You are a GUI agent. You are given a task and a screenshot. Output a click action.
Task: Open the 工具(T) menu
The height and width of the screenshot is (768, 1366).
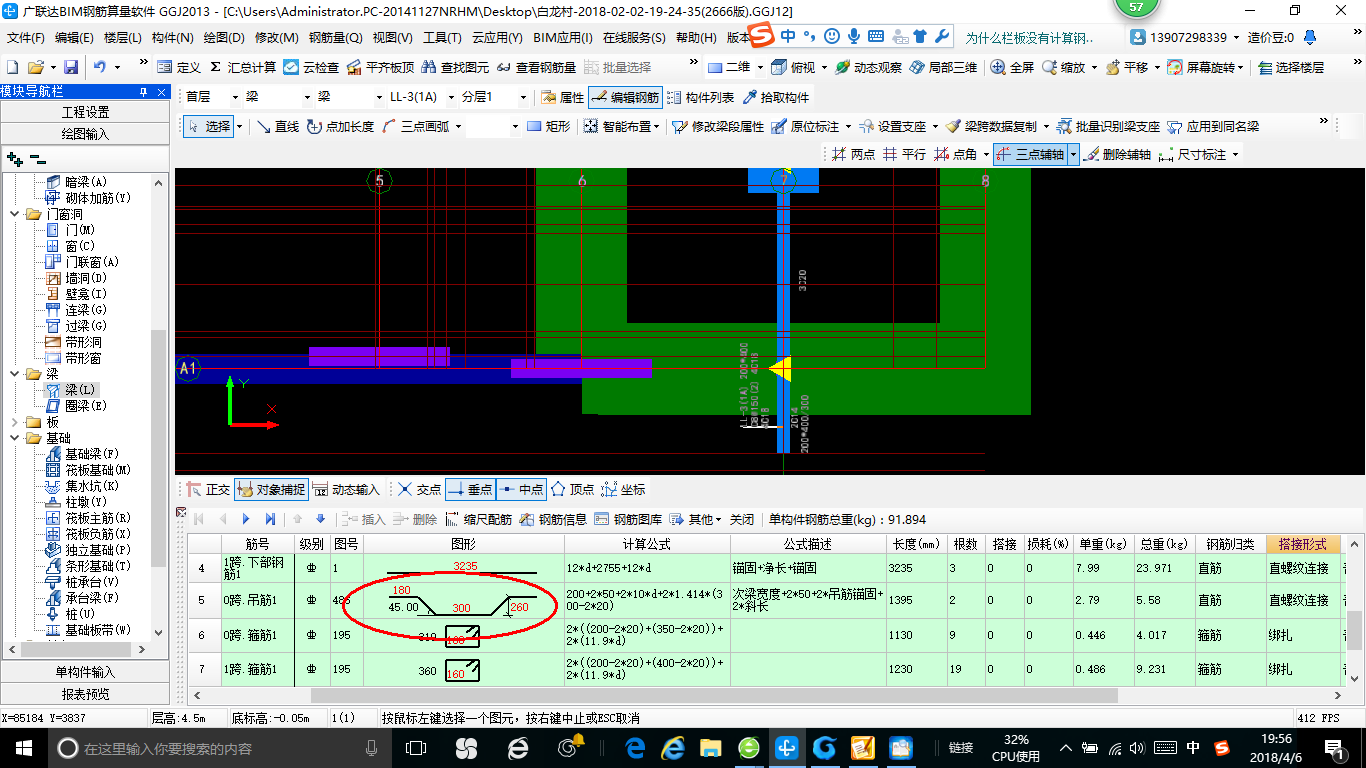click(x=442, y=38)
